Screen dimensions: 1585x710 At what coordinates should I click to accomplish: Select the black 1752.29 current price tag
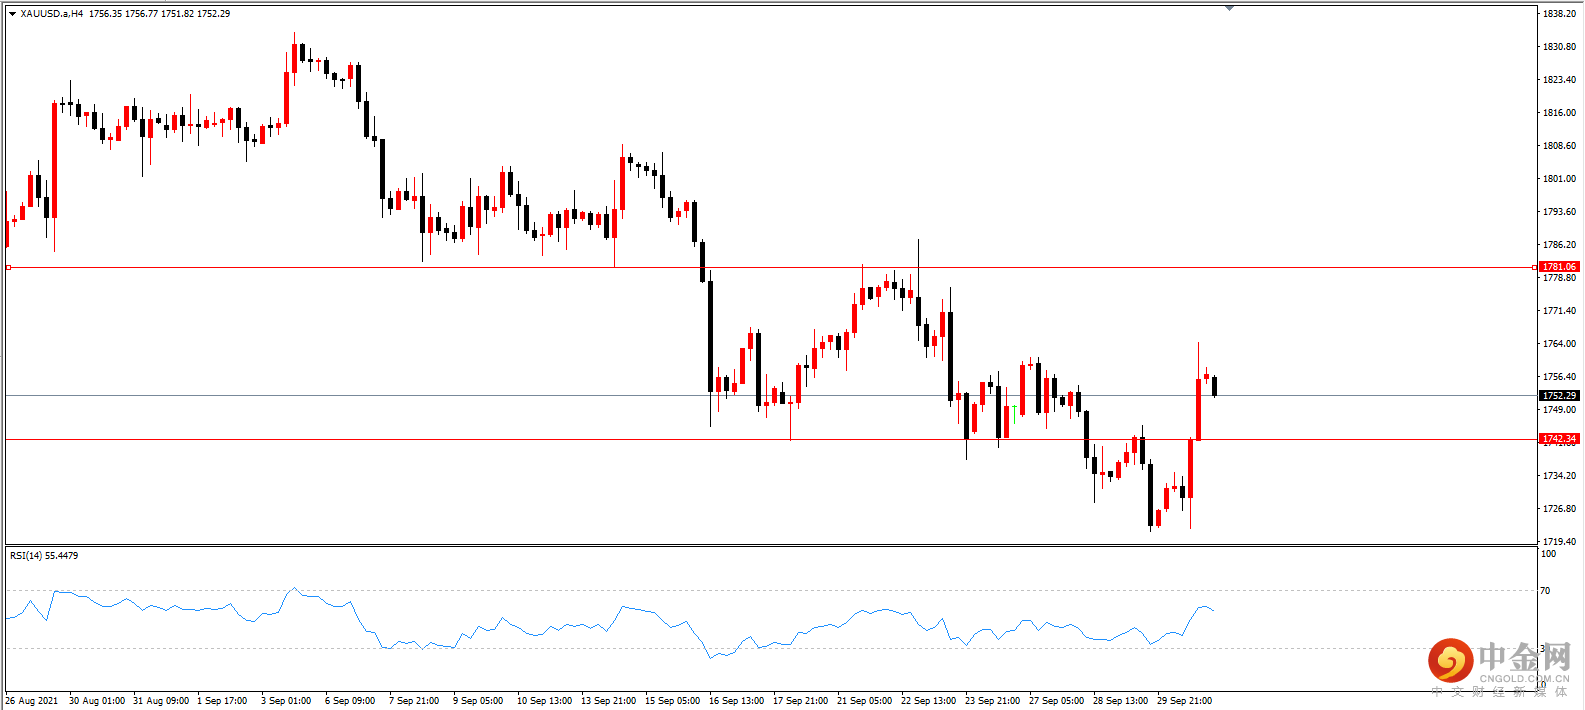pos(1559,396)
